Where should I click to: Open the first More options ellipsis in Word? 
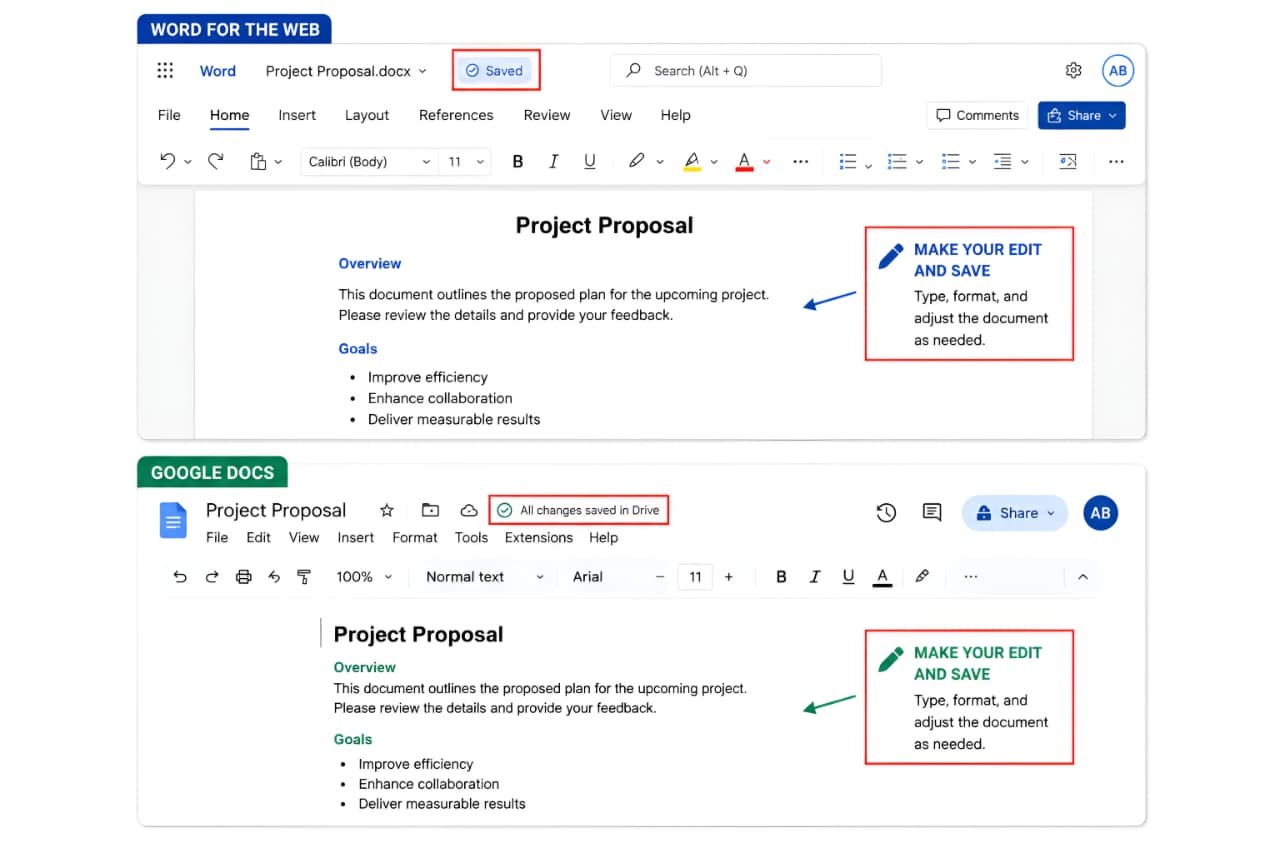800,161
